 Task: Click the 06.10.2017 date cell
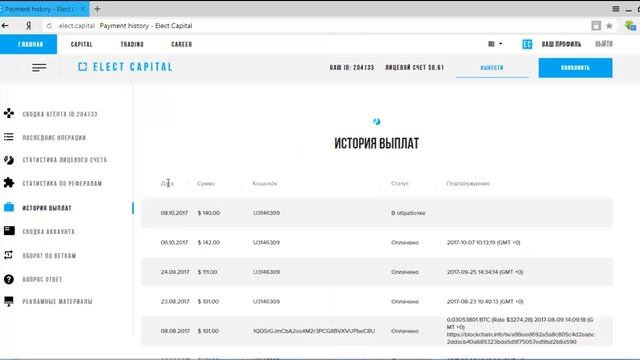click(174, 242)
